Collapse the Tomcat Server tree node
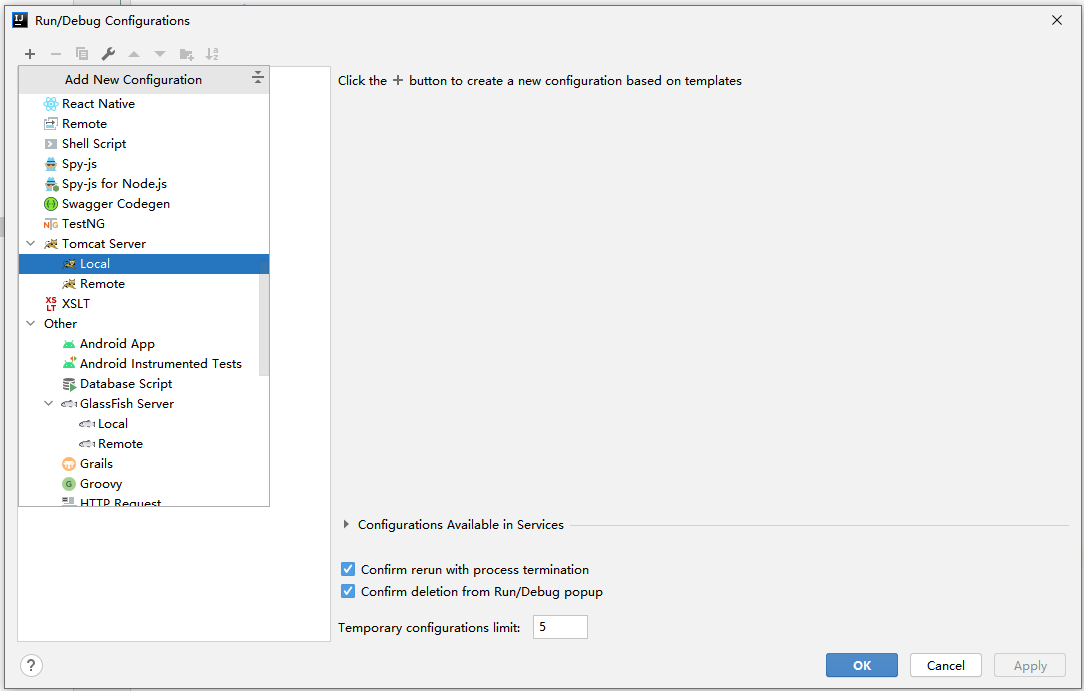Screen dimensions: 1084x691 pos(30,244)
